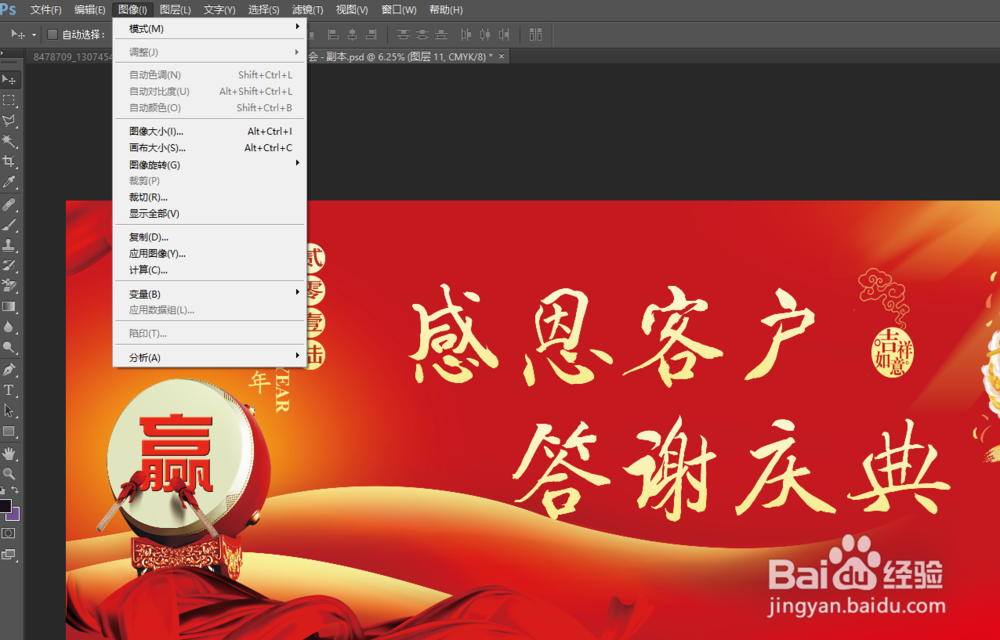Click distribute vertical centers icon

point(422,34)
